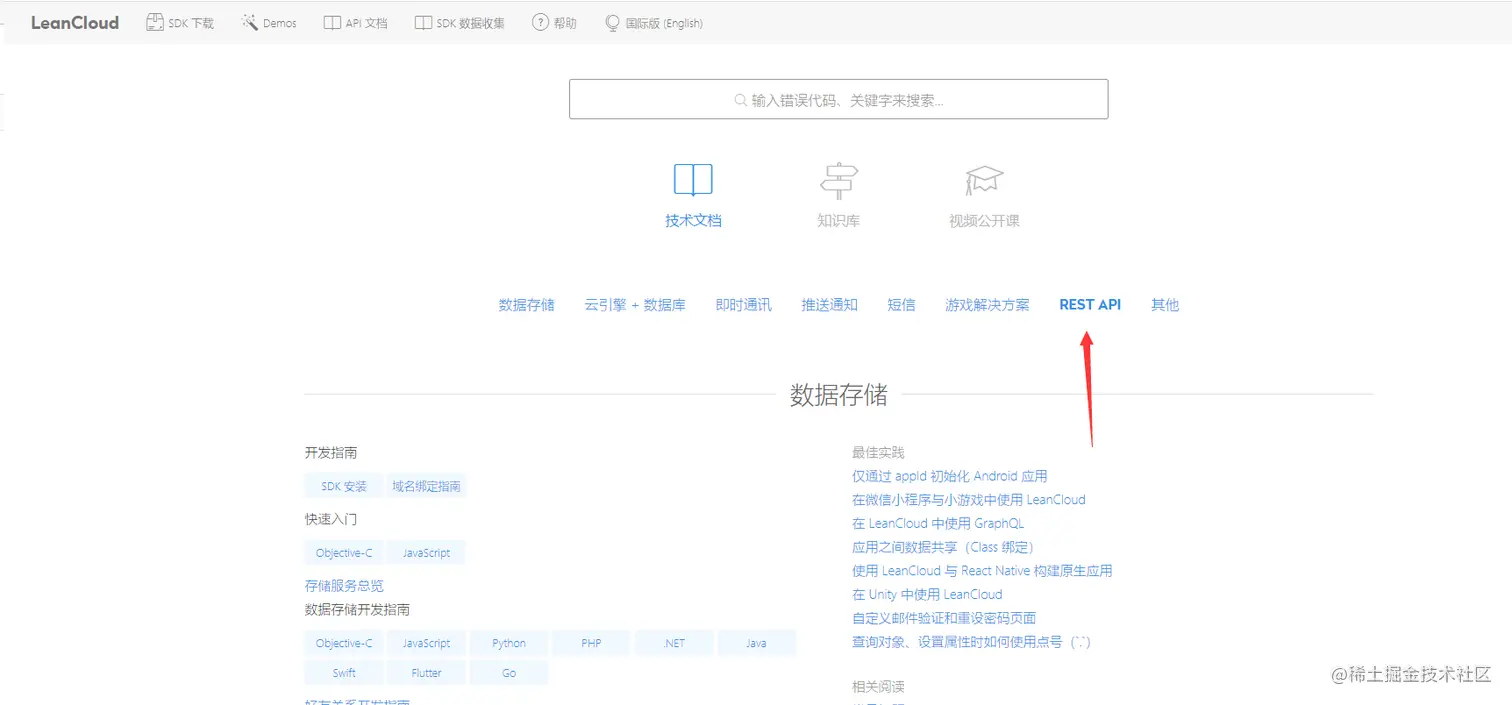Open 仅通过 appId 初始化 Android 应用
The width and height of the screenshot is (1512, 705).
pos(950,476)
